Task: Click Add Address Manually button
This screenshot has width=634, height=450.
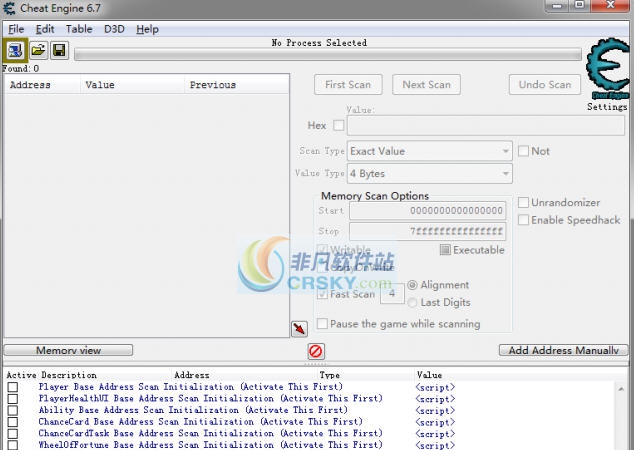Action: coord(563,351)
